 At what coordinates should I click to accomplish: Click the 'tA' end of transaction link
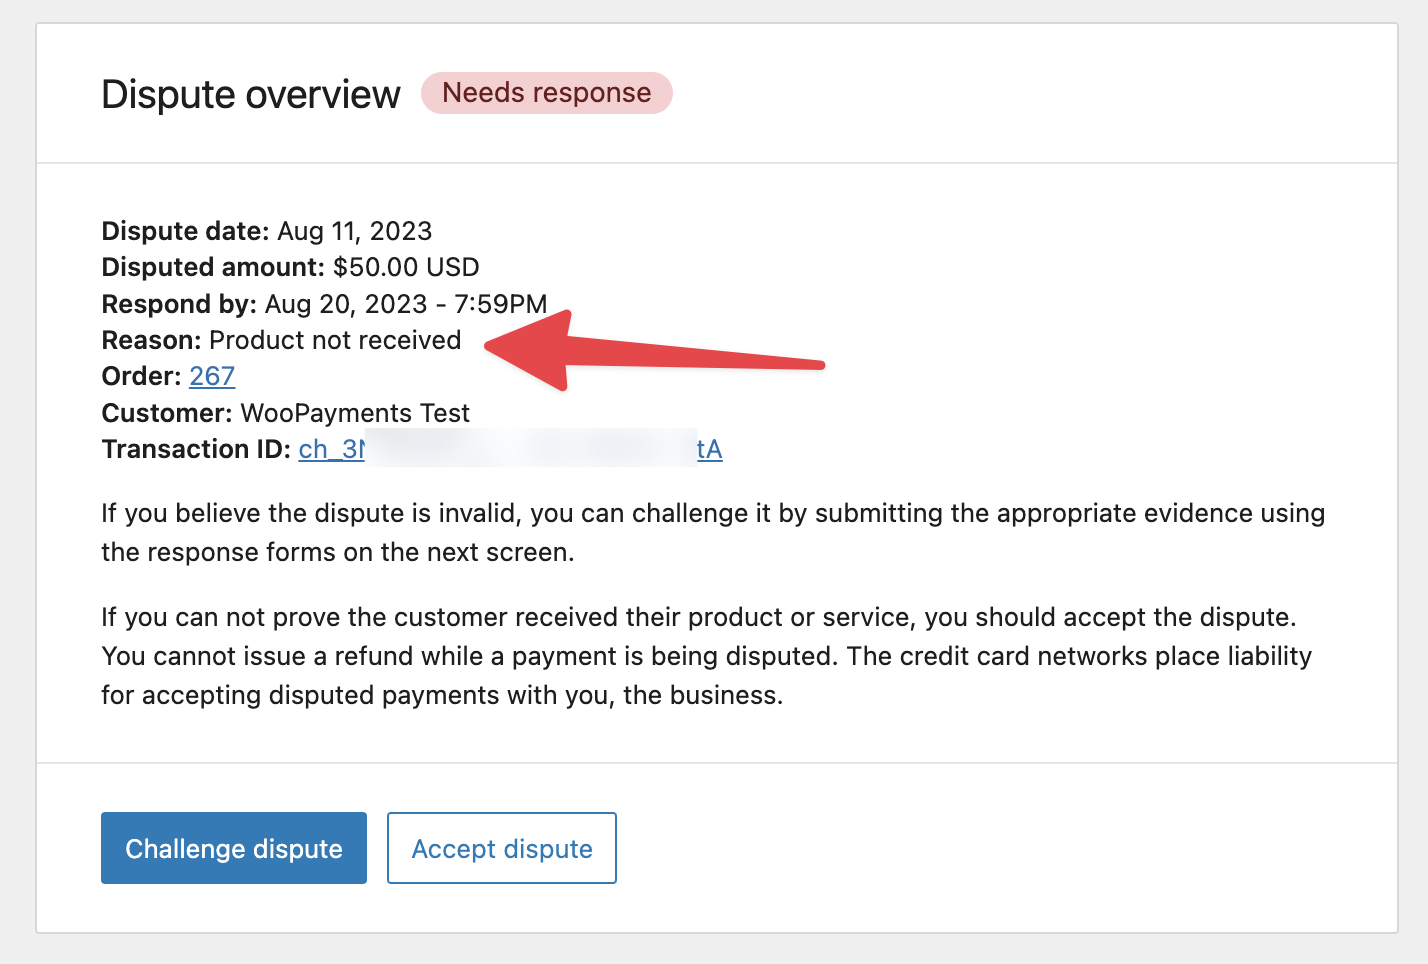[709, 449]
